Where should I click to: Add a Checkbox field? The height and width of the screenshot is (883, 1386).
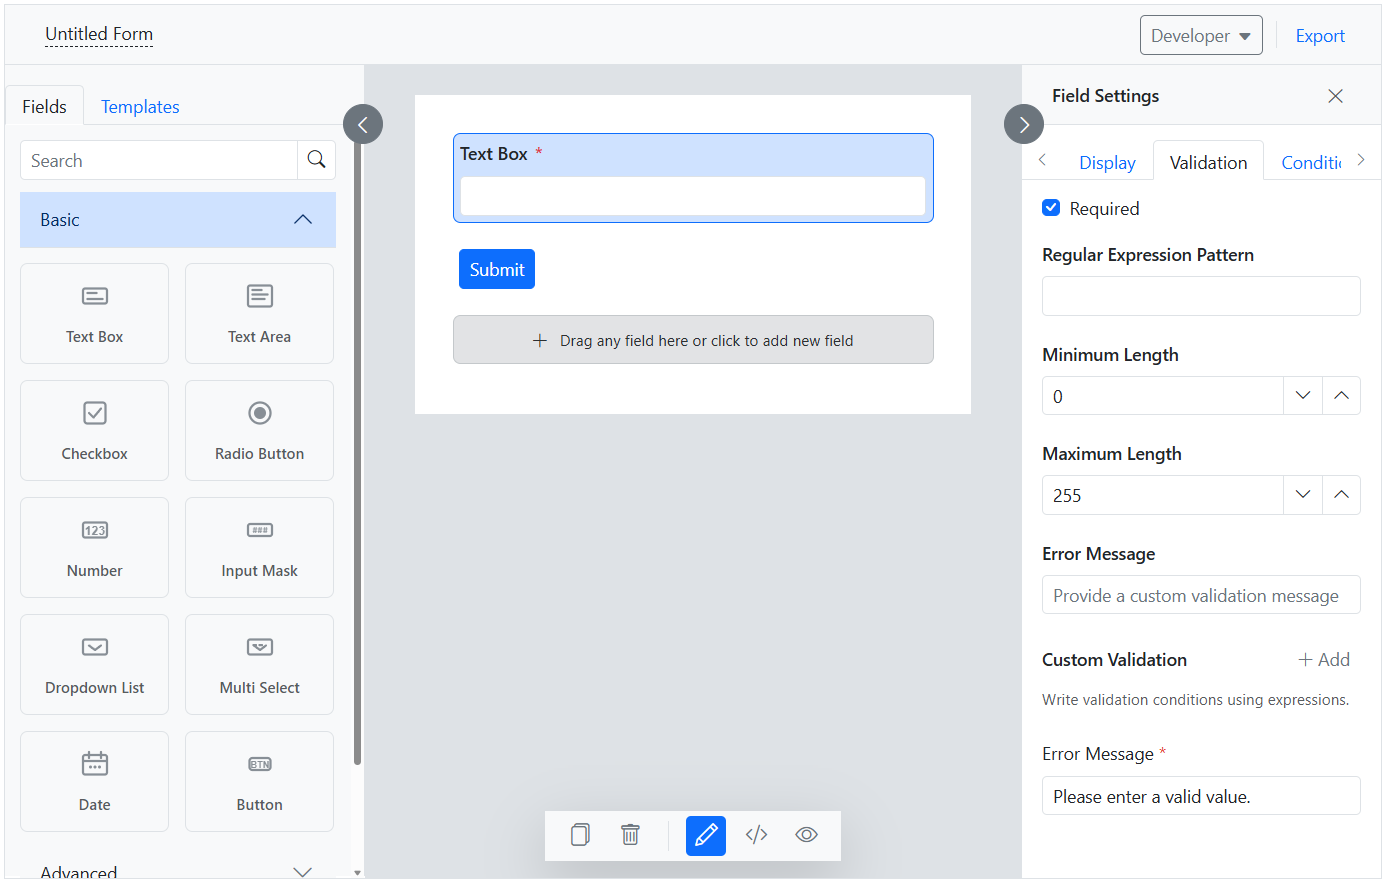click(x=94, y=430)
